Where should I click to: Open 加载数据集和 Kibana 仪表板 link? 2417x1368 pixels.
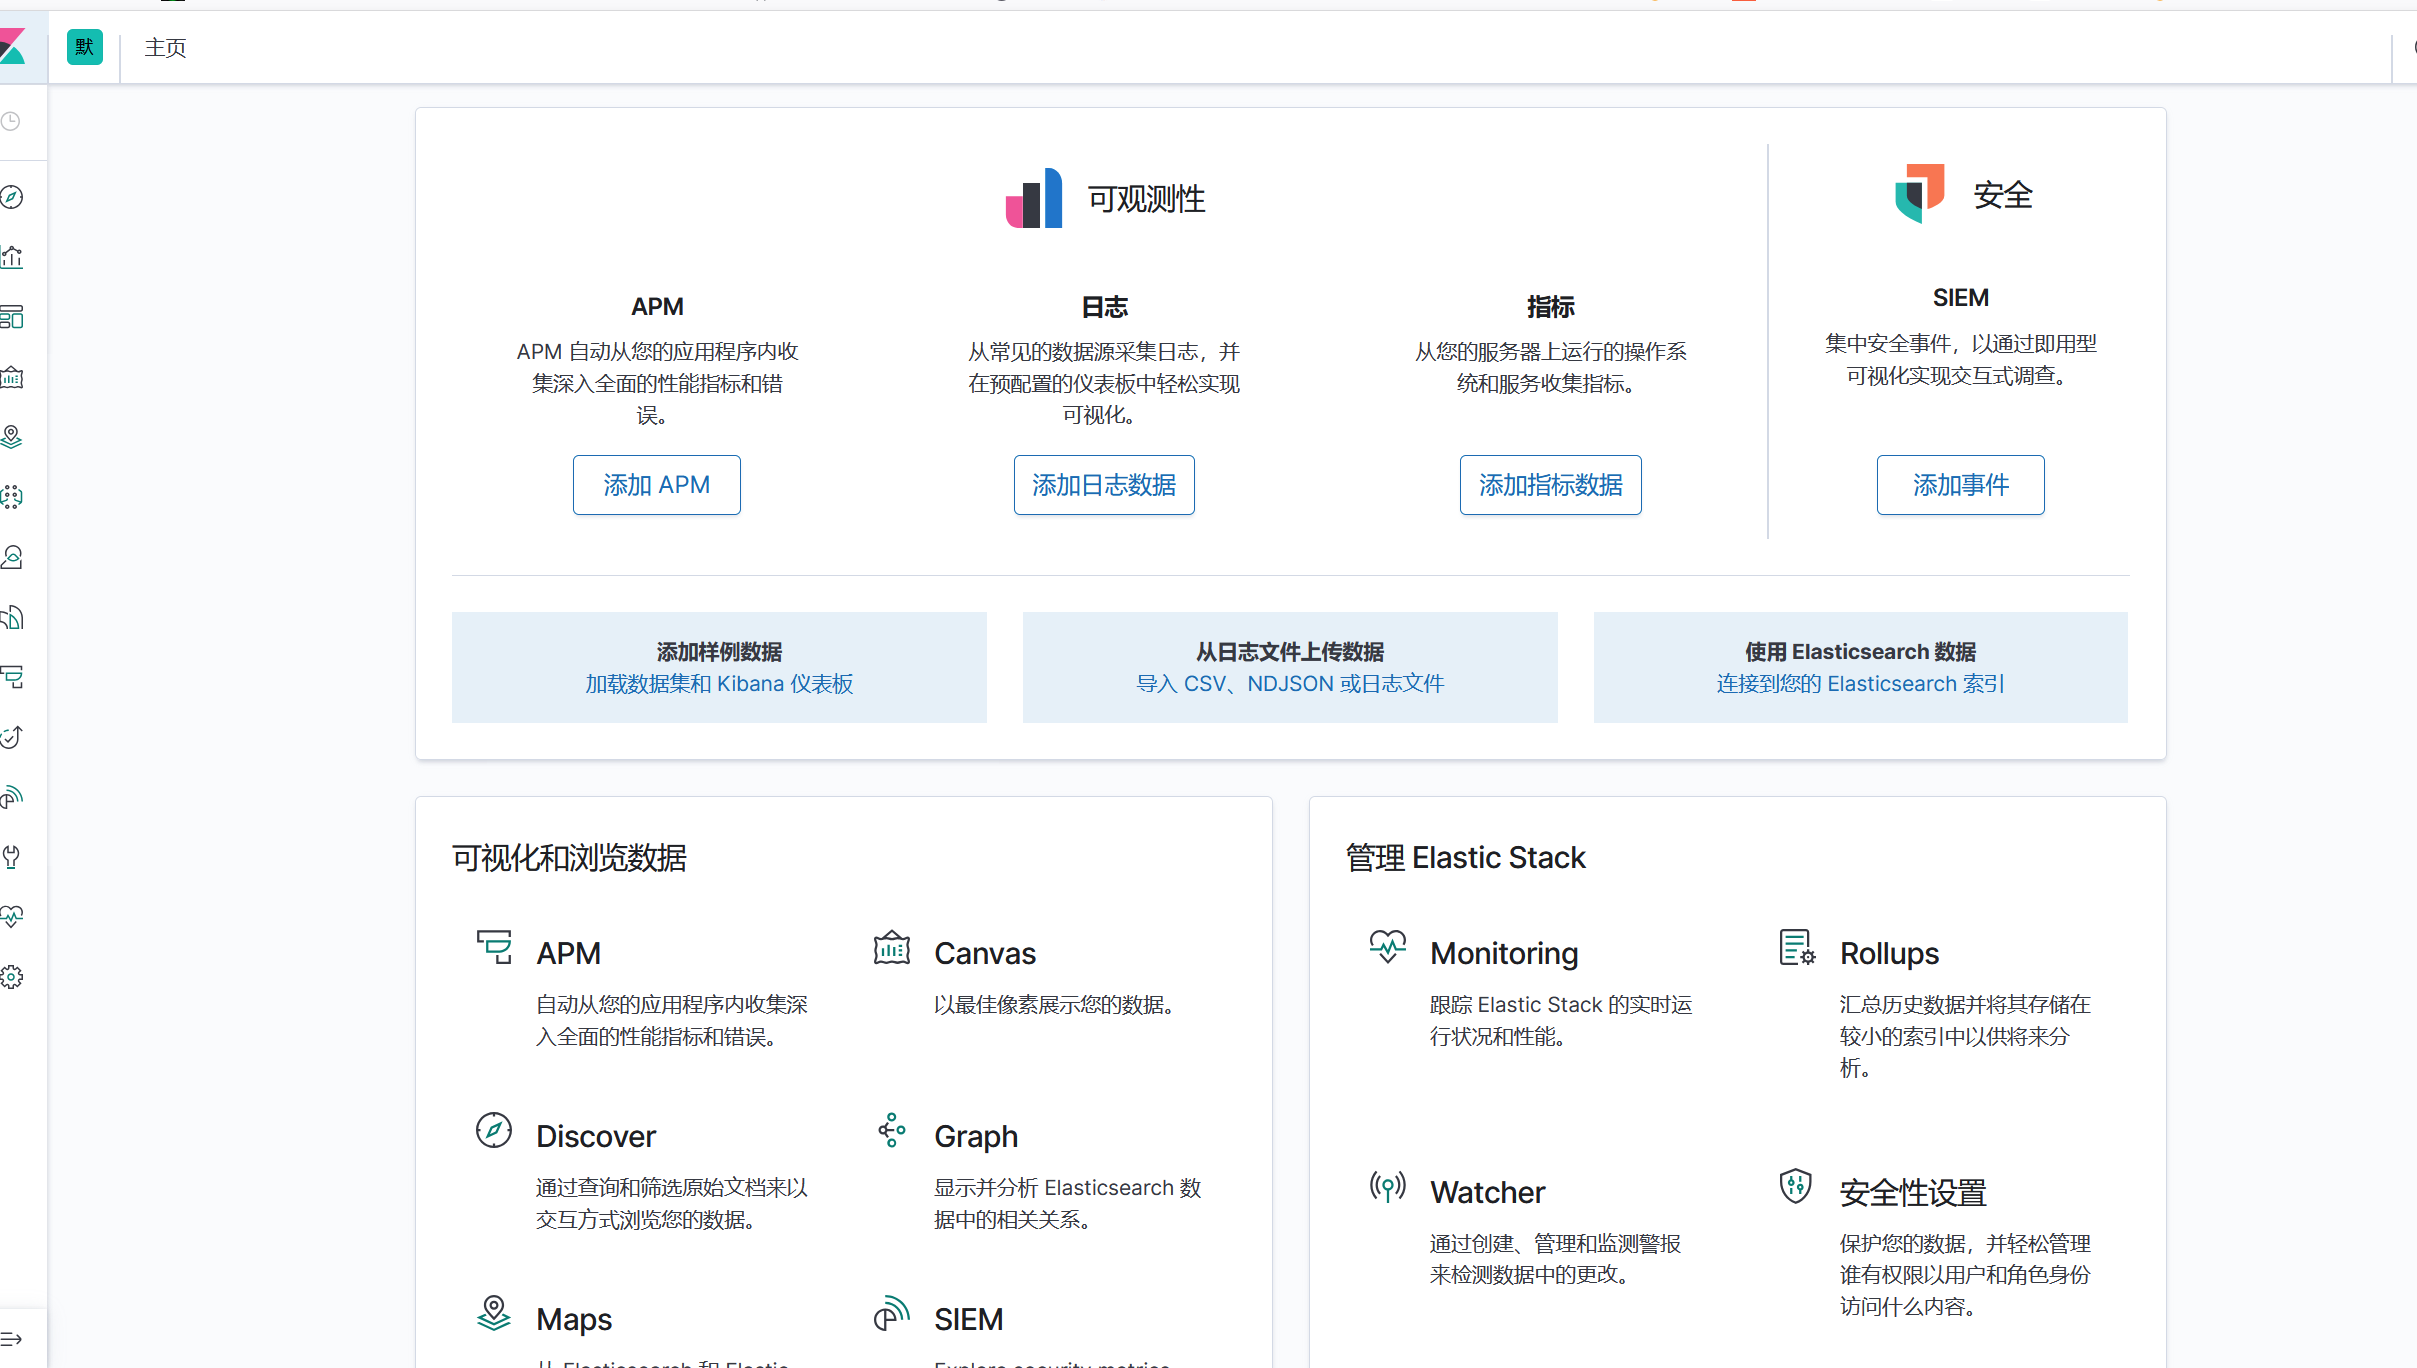coord(718,684)
